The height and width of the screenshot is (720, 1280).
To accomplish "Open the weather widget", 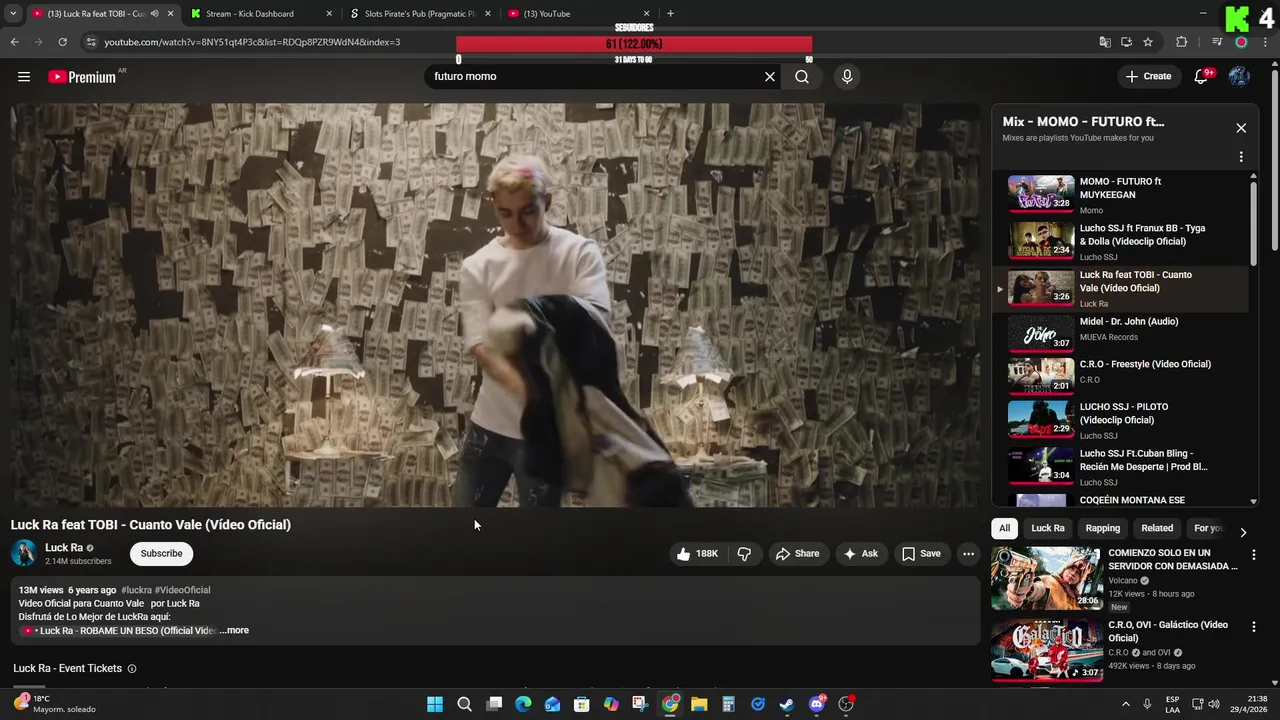I will (55, 704).
